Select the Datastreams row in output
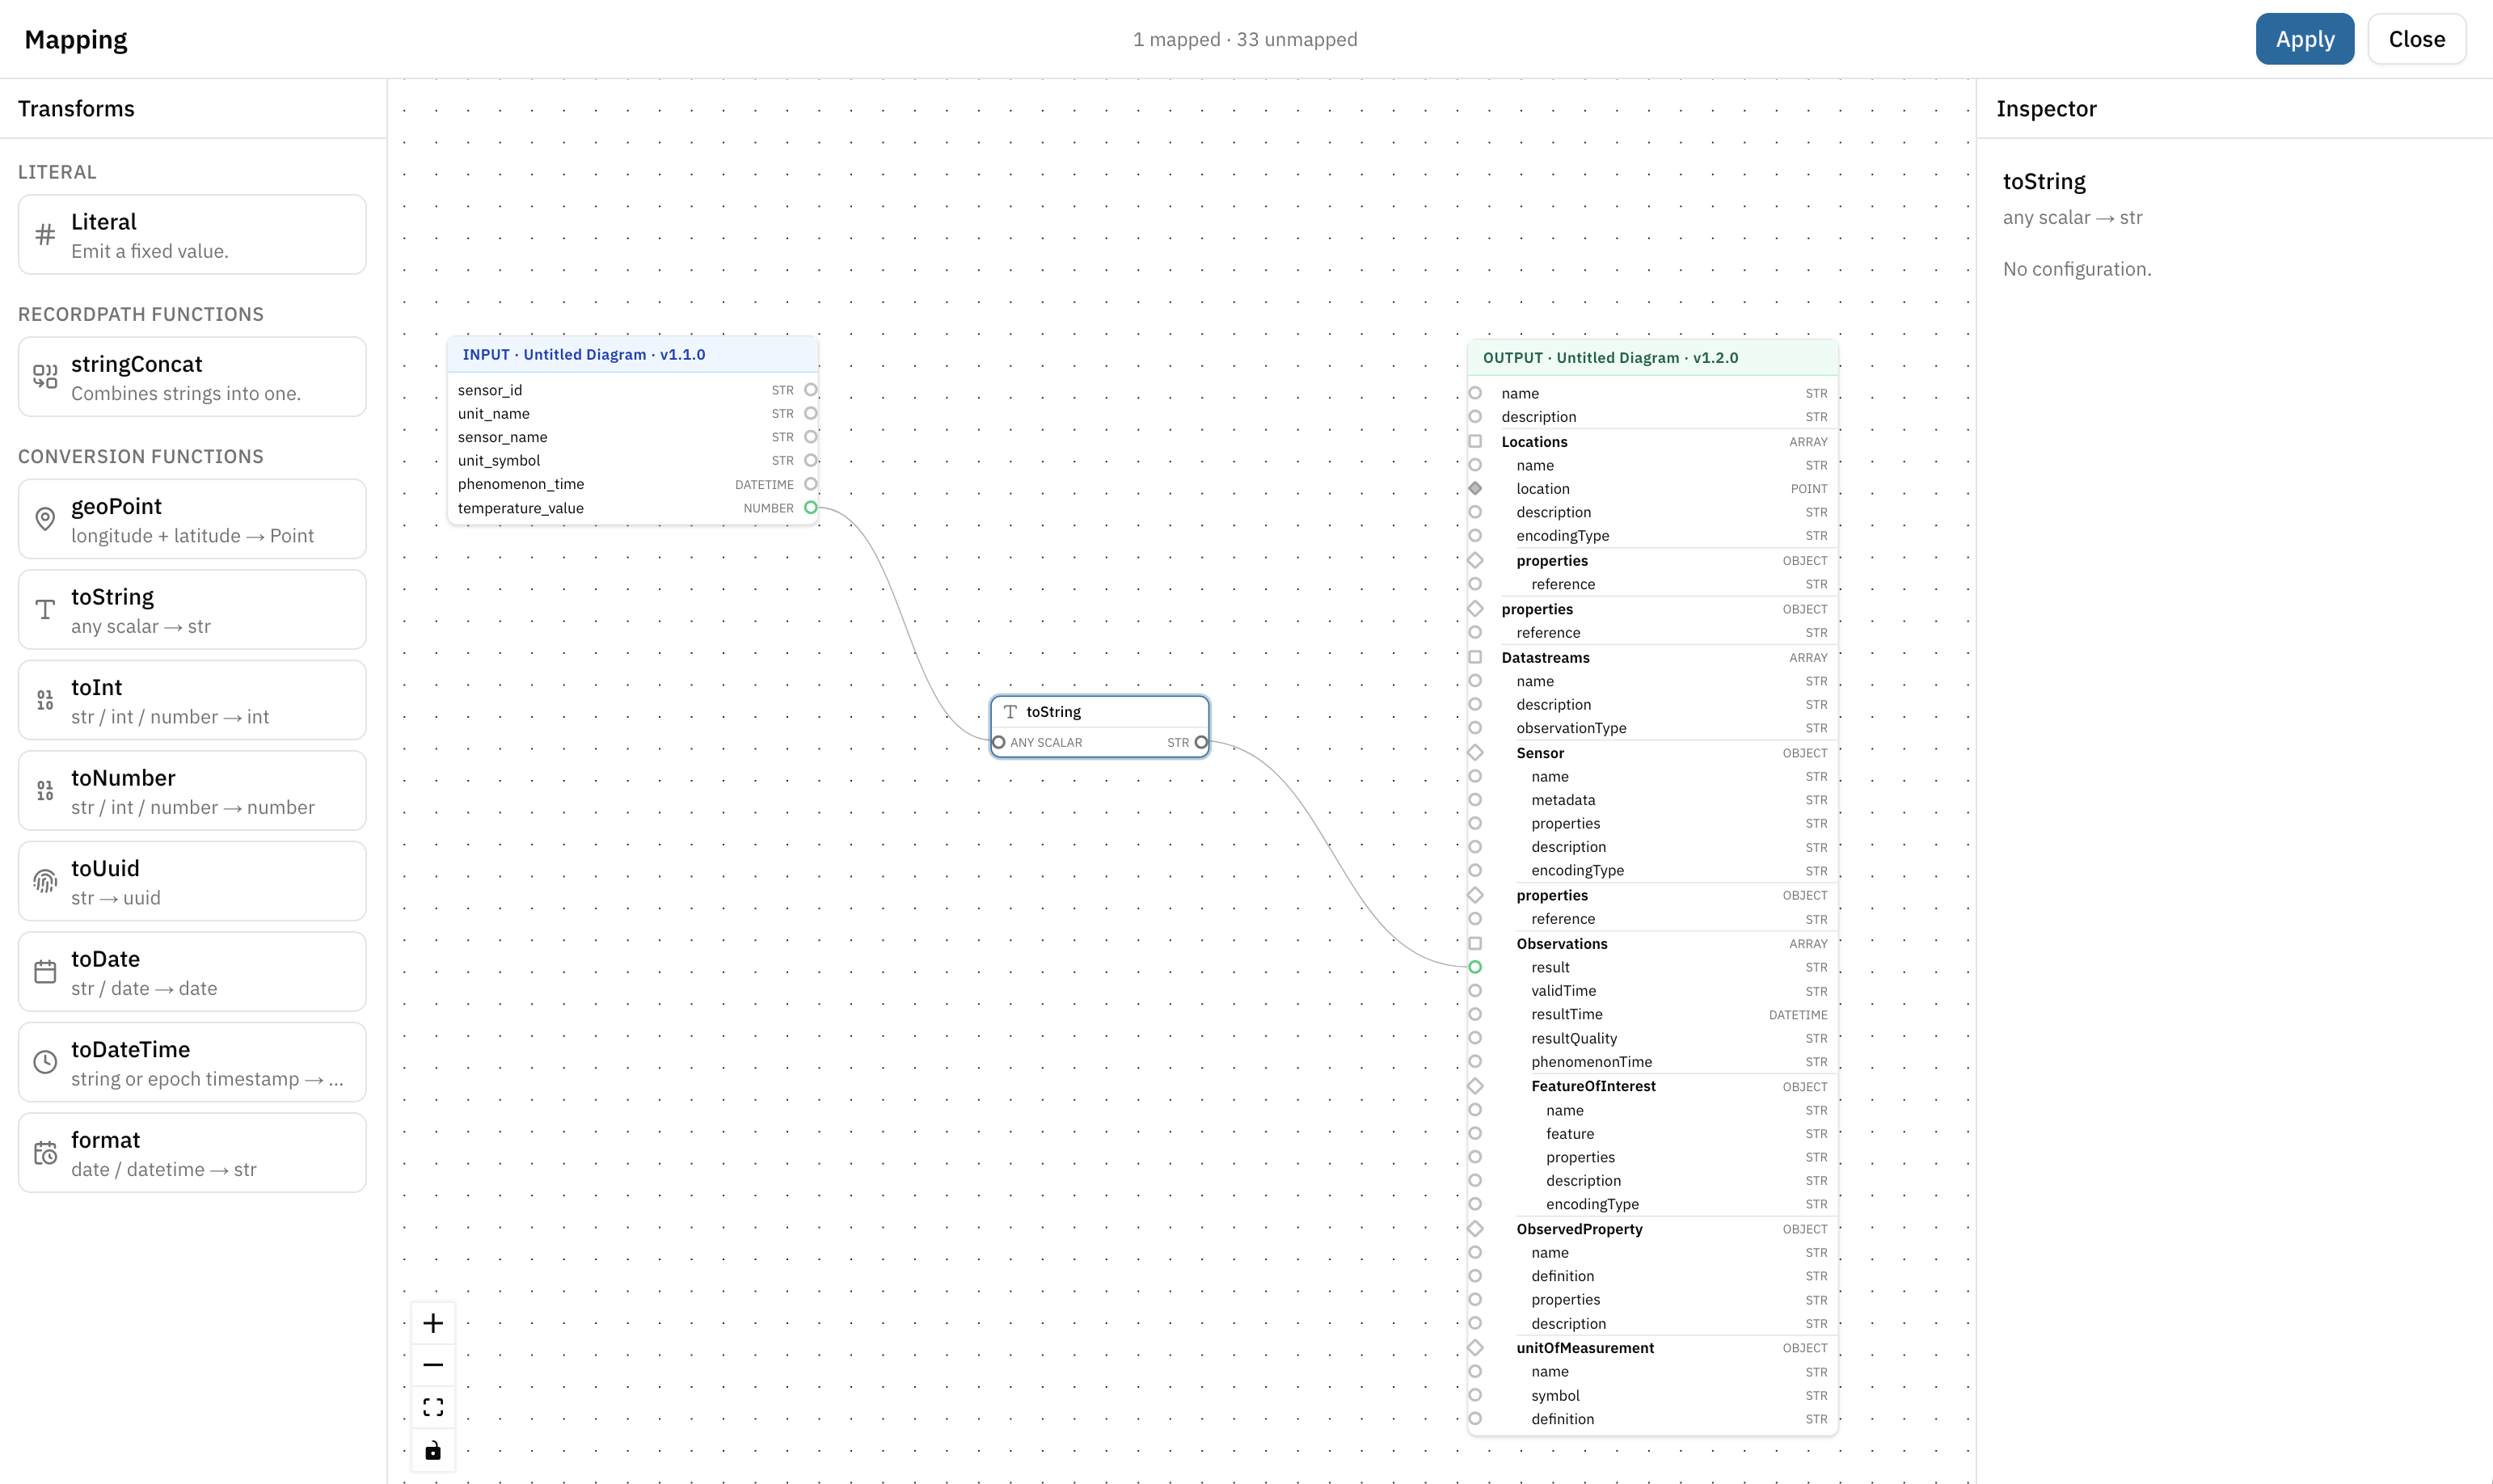This screenshot has height=1484, width=2493. pyautogui.click(x=1652, y=657)
